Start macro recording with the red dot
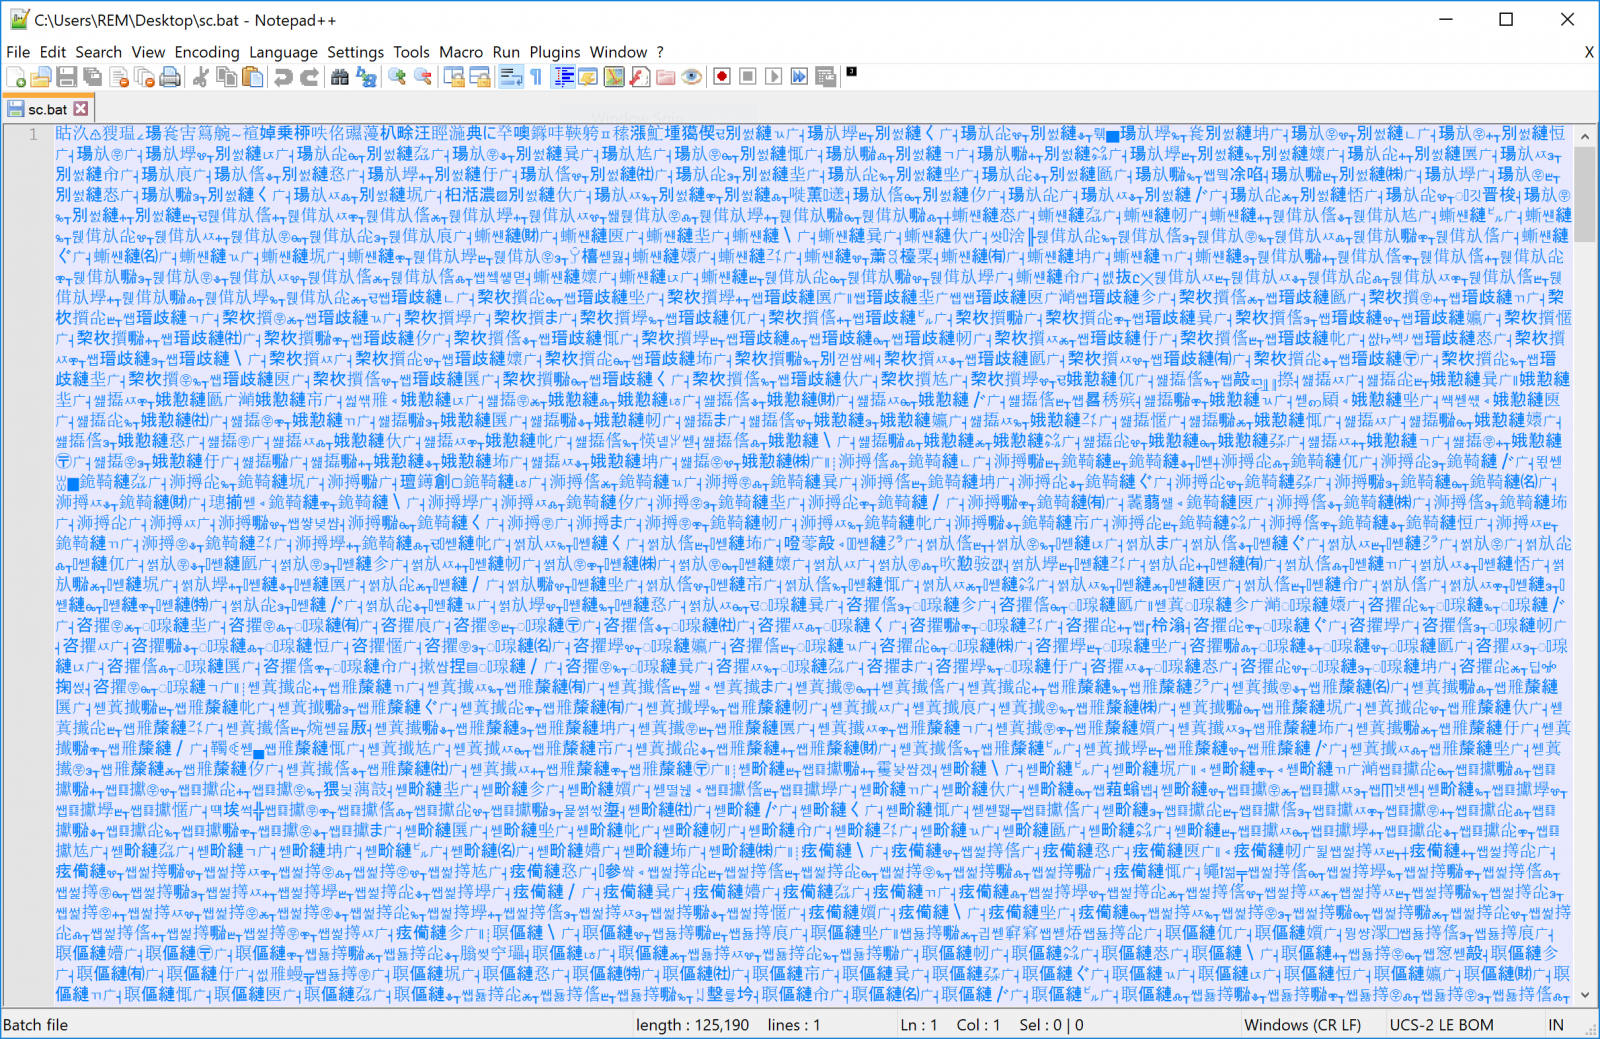This screenshot has height=1039, width=1600. tap(722, 77)
